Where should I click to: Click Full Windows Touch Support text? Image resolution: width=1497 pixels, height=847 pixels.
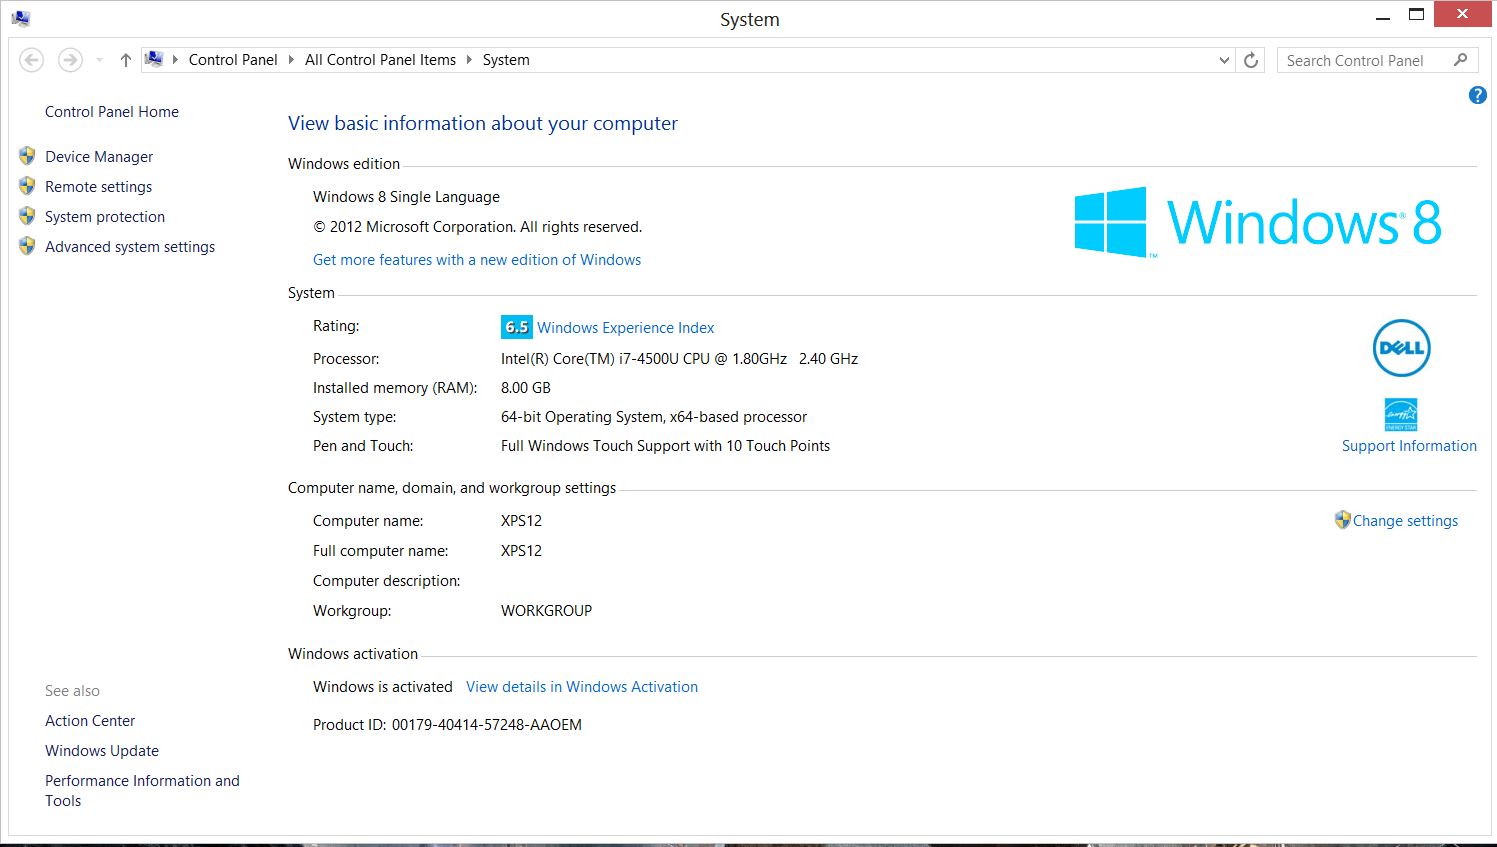pyautogui.click(x=665, y=446)
